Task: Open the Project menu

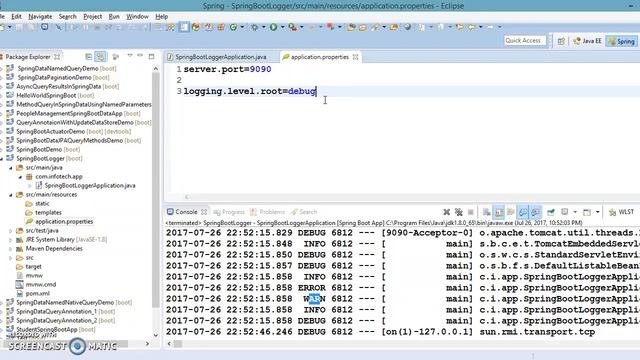Action: tap(93, 17)
